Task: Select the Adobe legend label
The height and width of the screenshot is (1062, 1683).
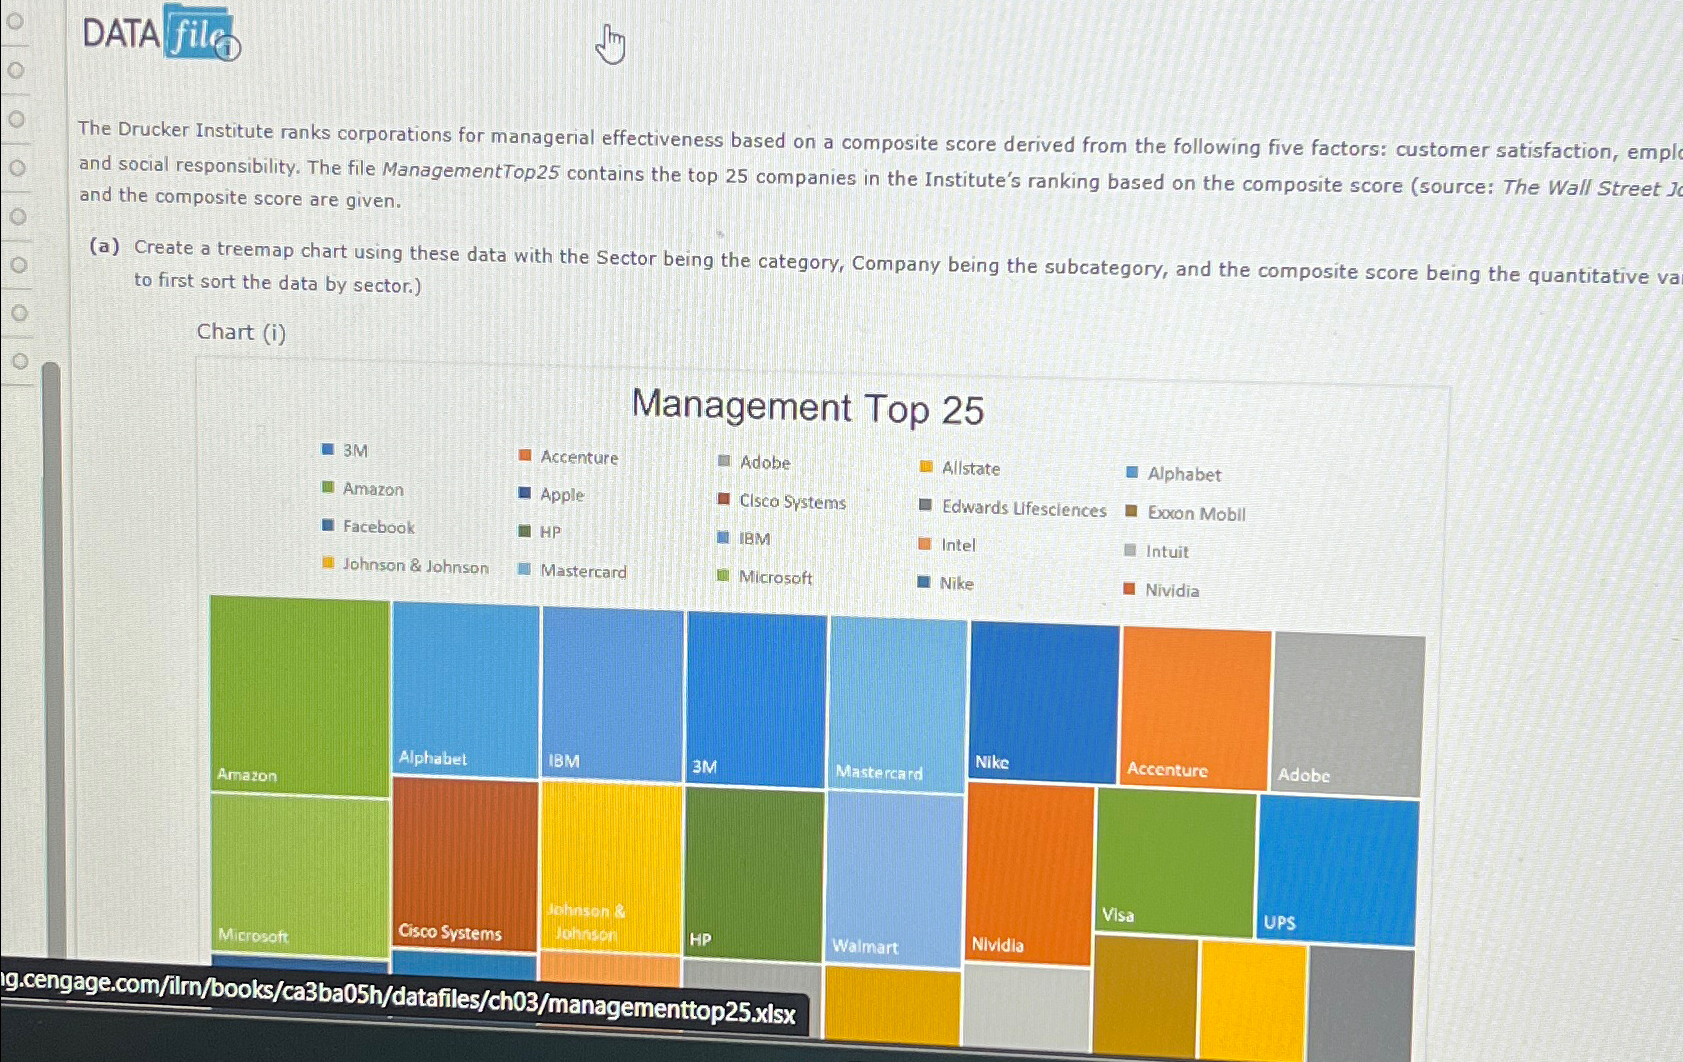Action: 765,462
